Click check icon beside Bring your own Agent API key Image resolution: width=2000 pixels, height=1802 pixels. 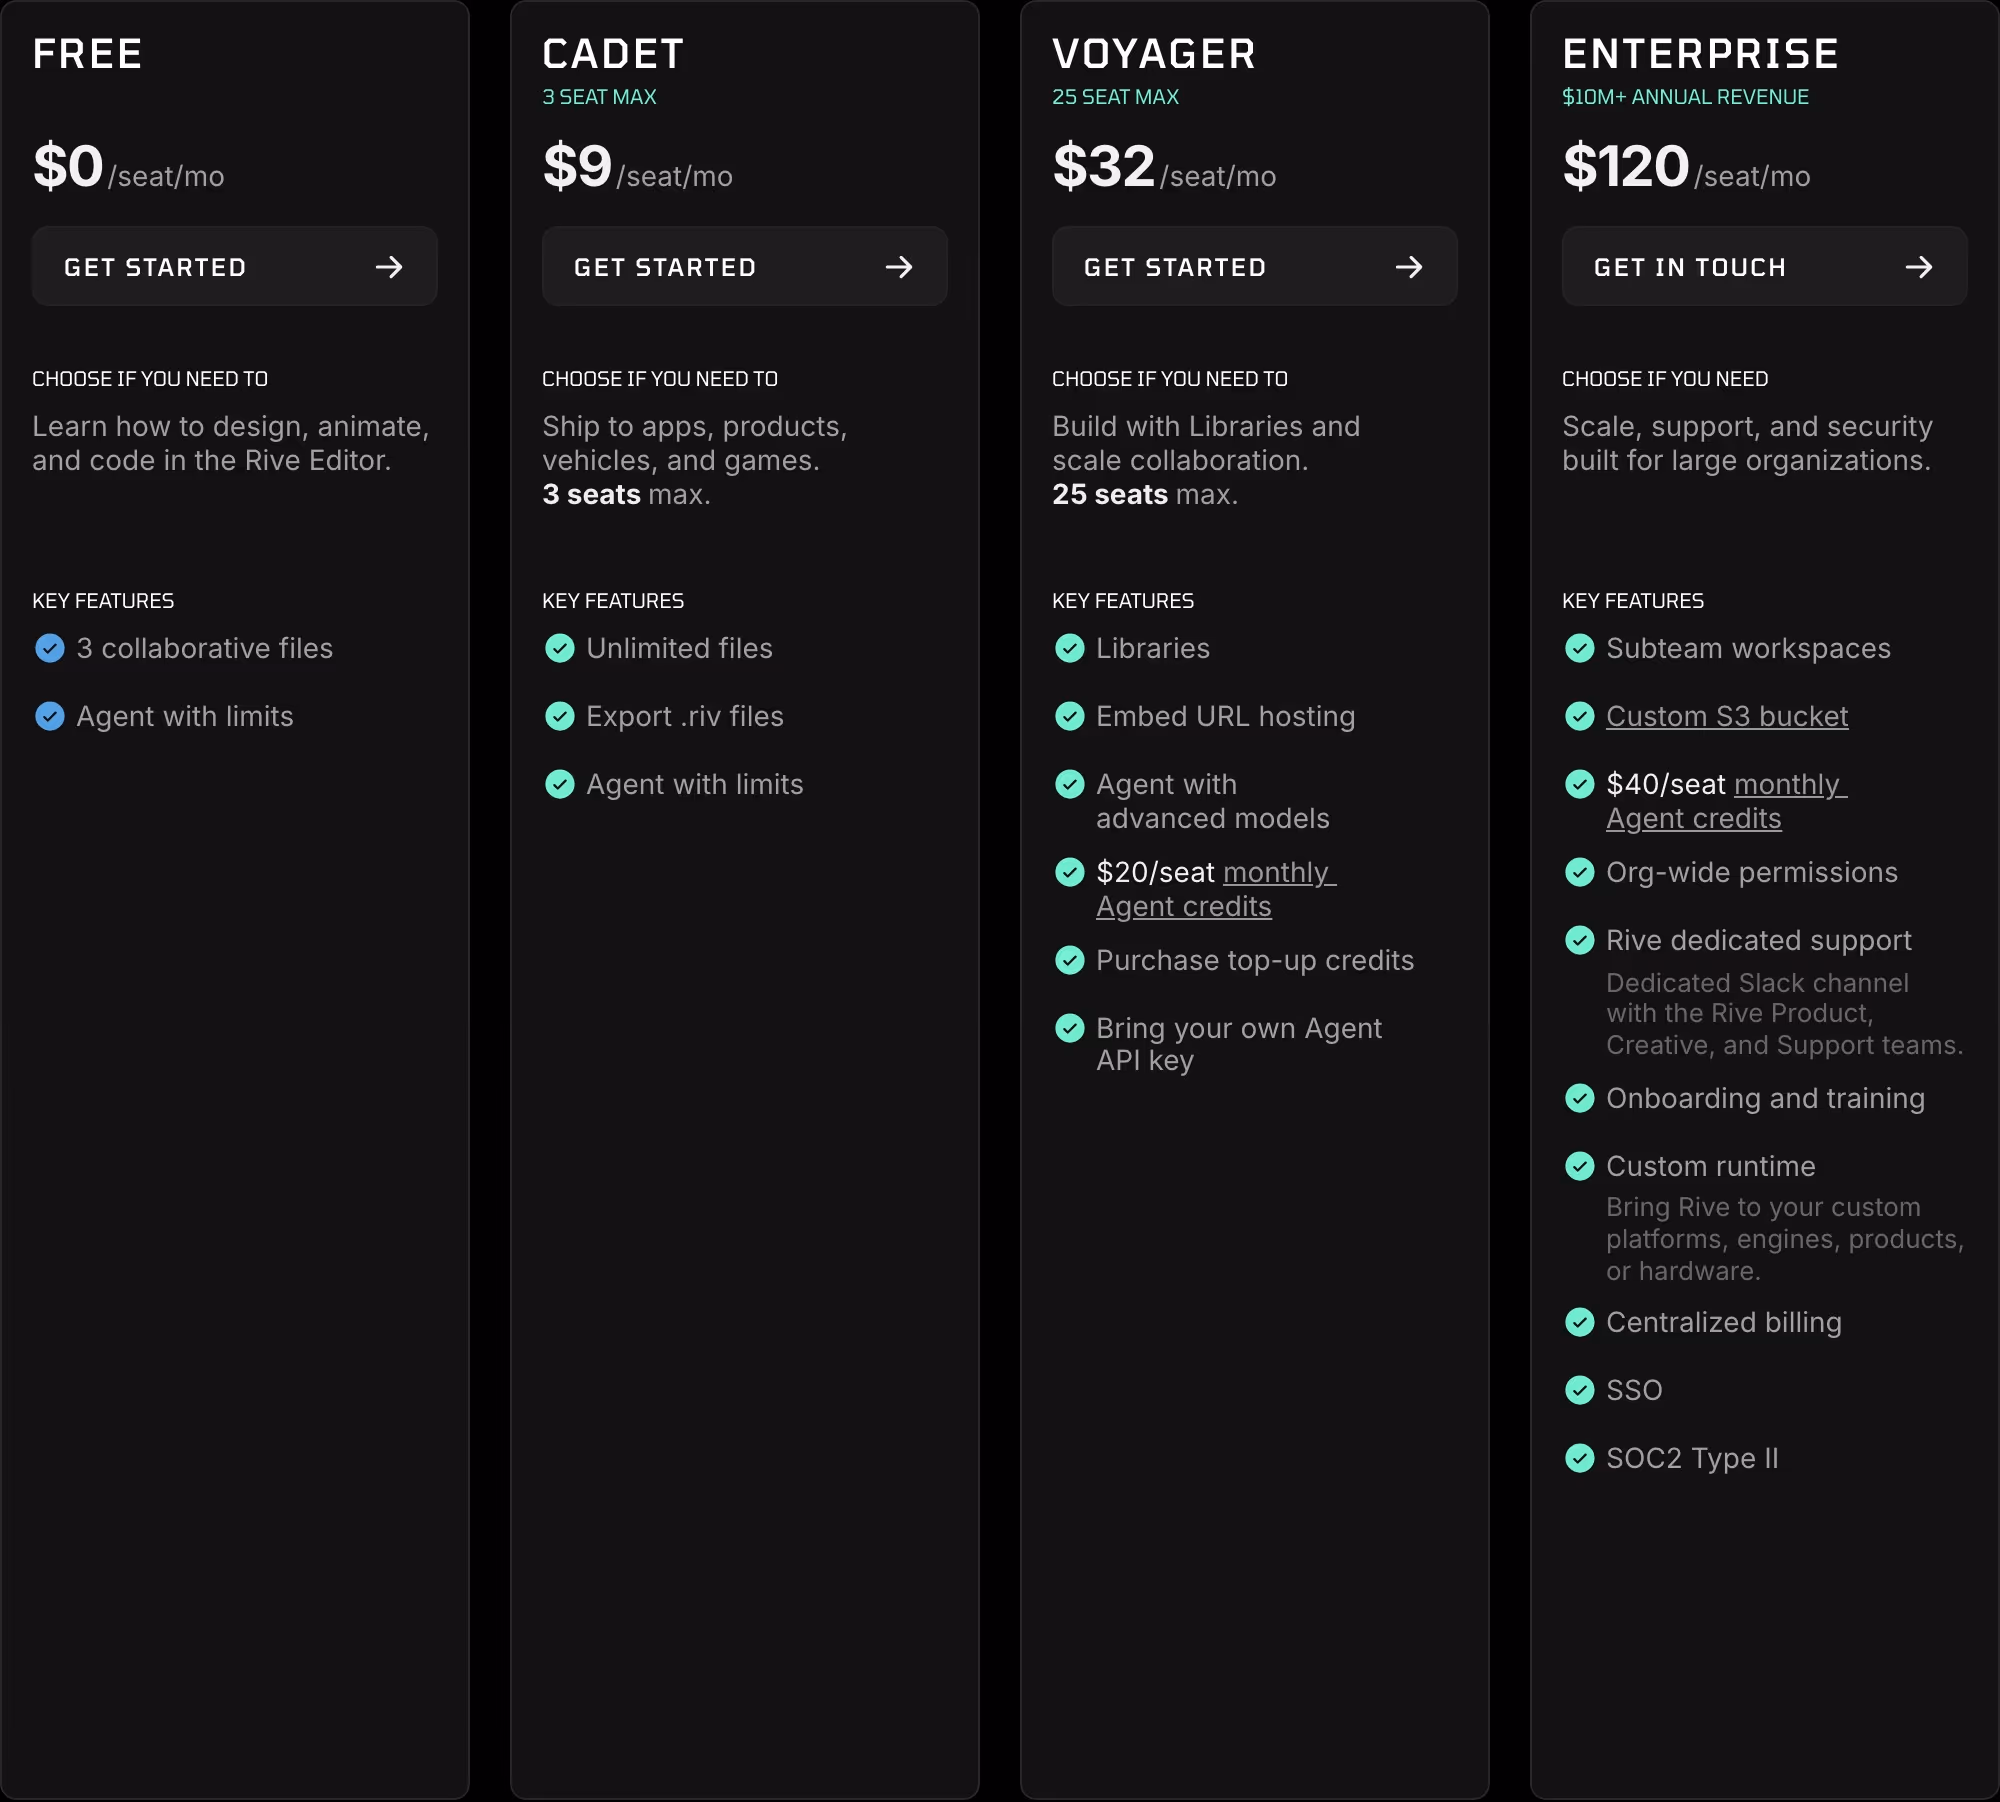pos(1070,1028)
